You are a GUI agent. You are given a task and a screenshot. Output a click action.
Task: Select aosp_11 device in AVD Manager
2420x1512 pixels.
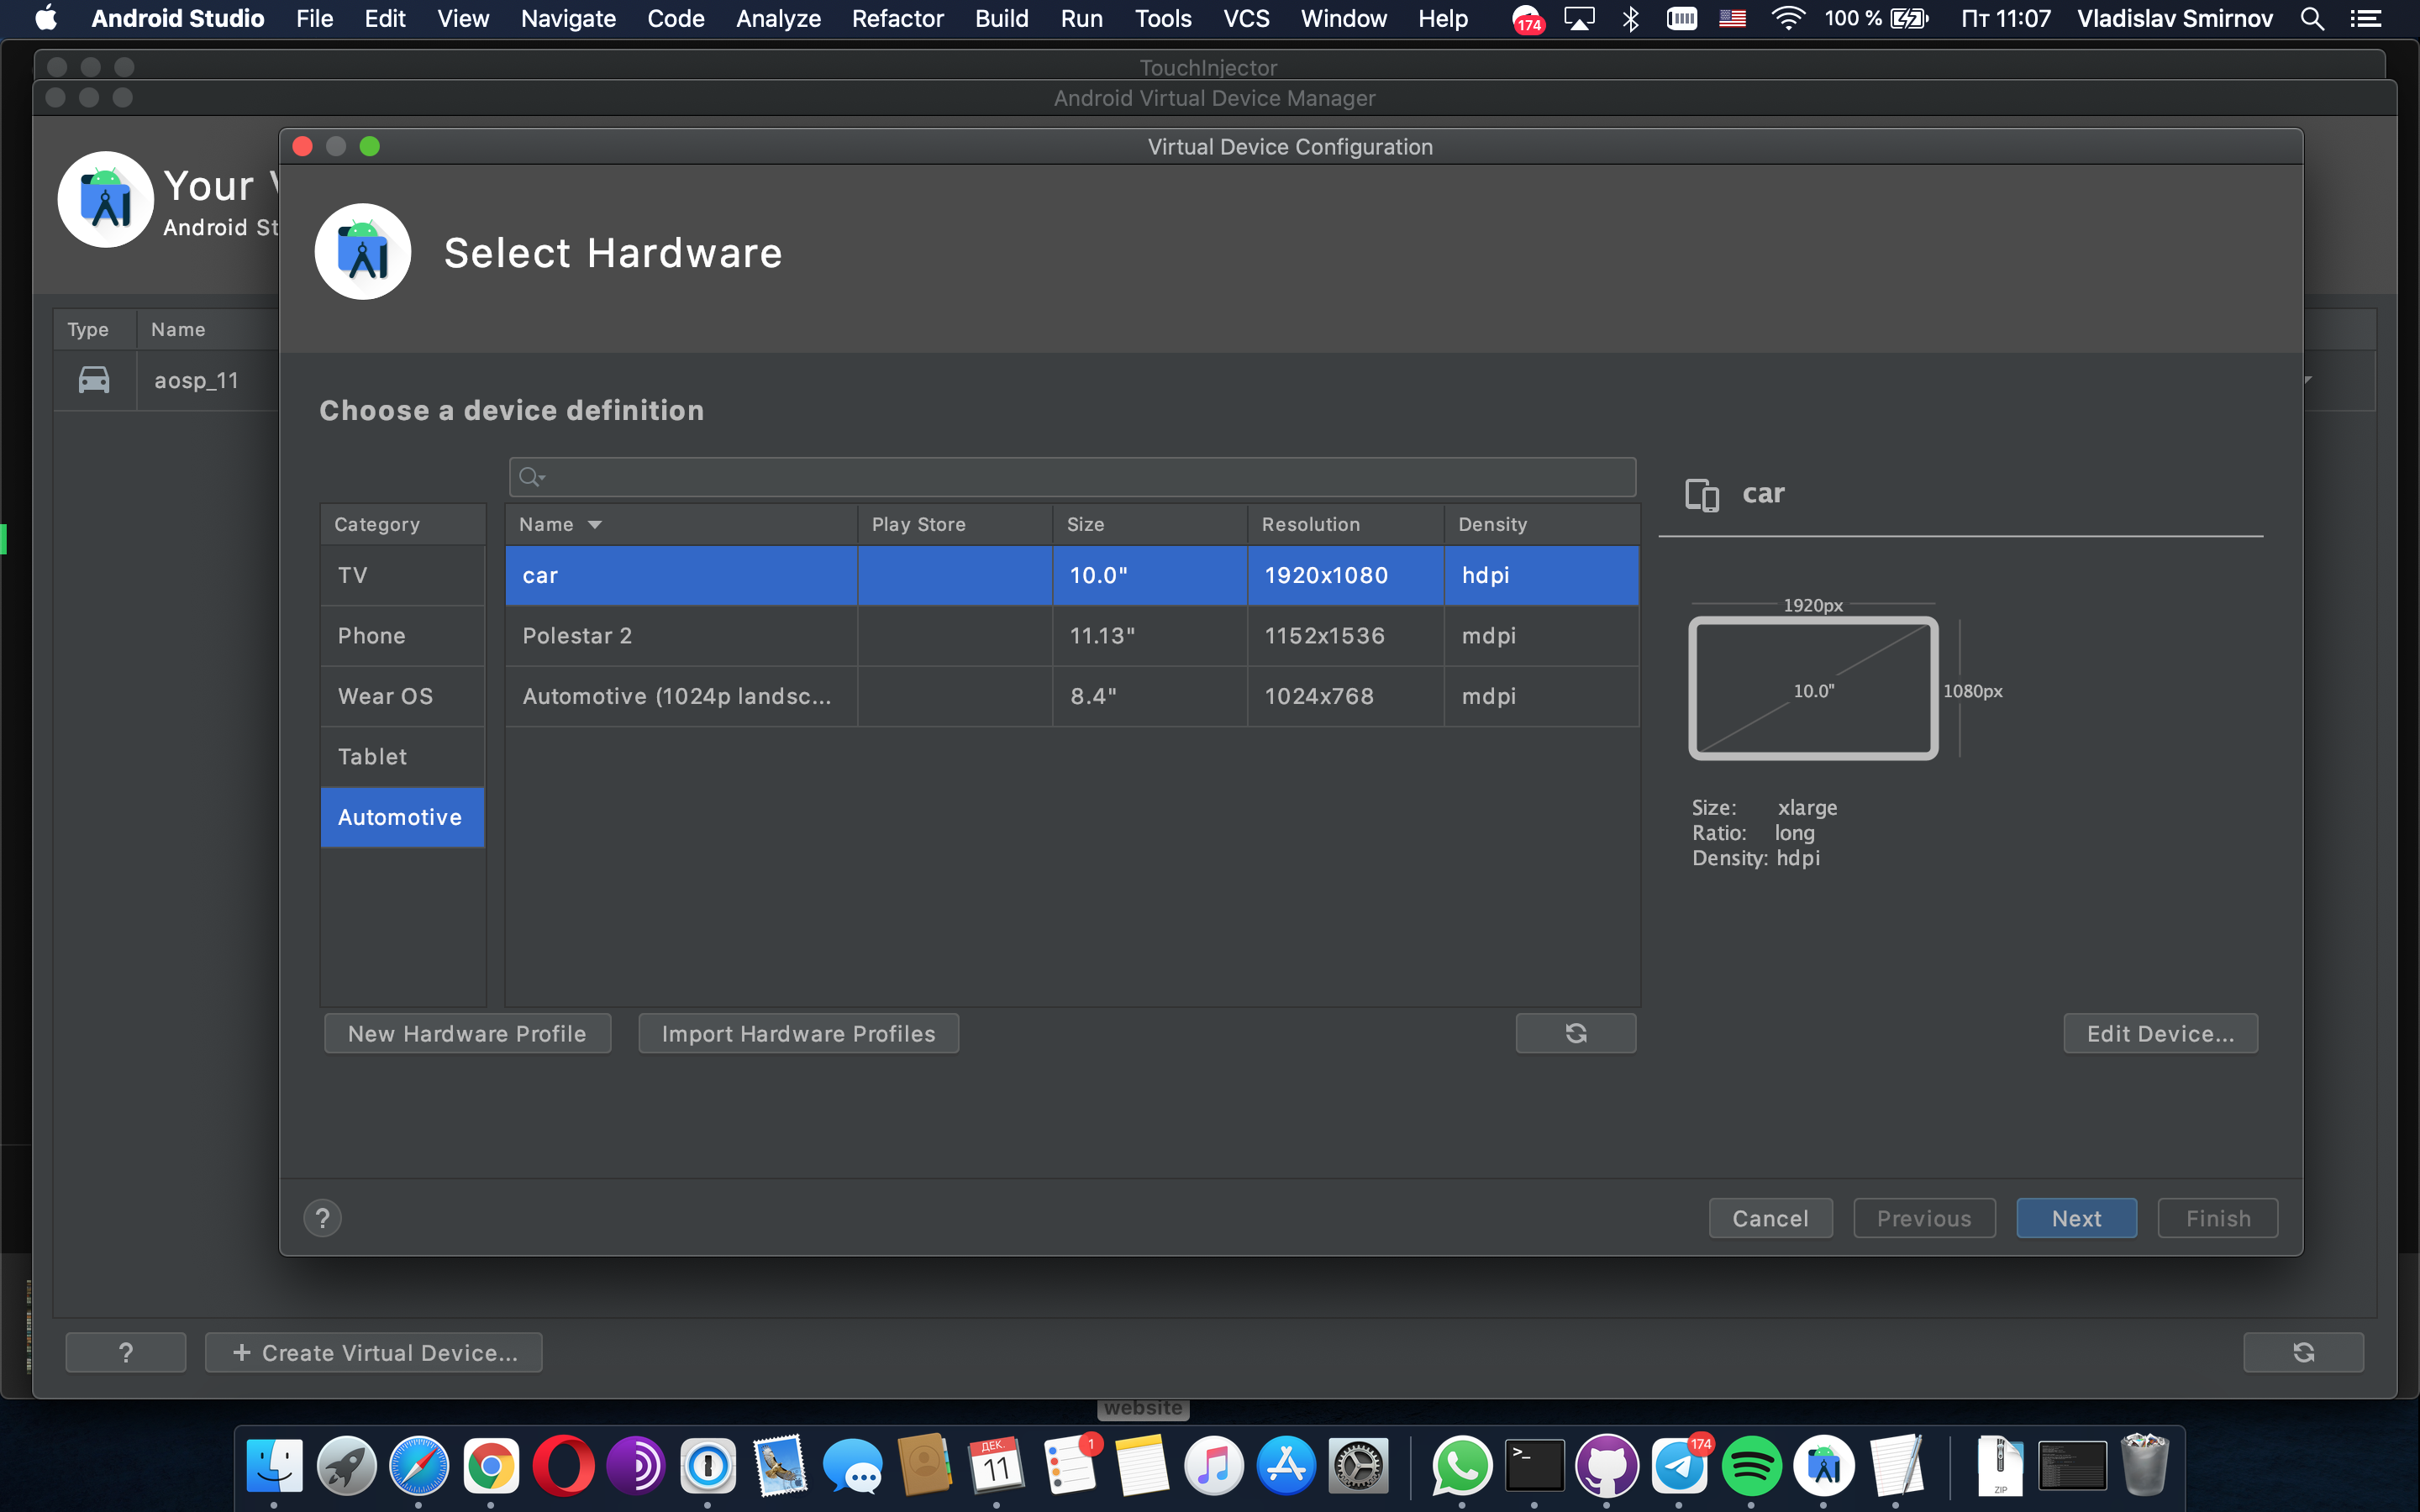click(196, 380)
